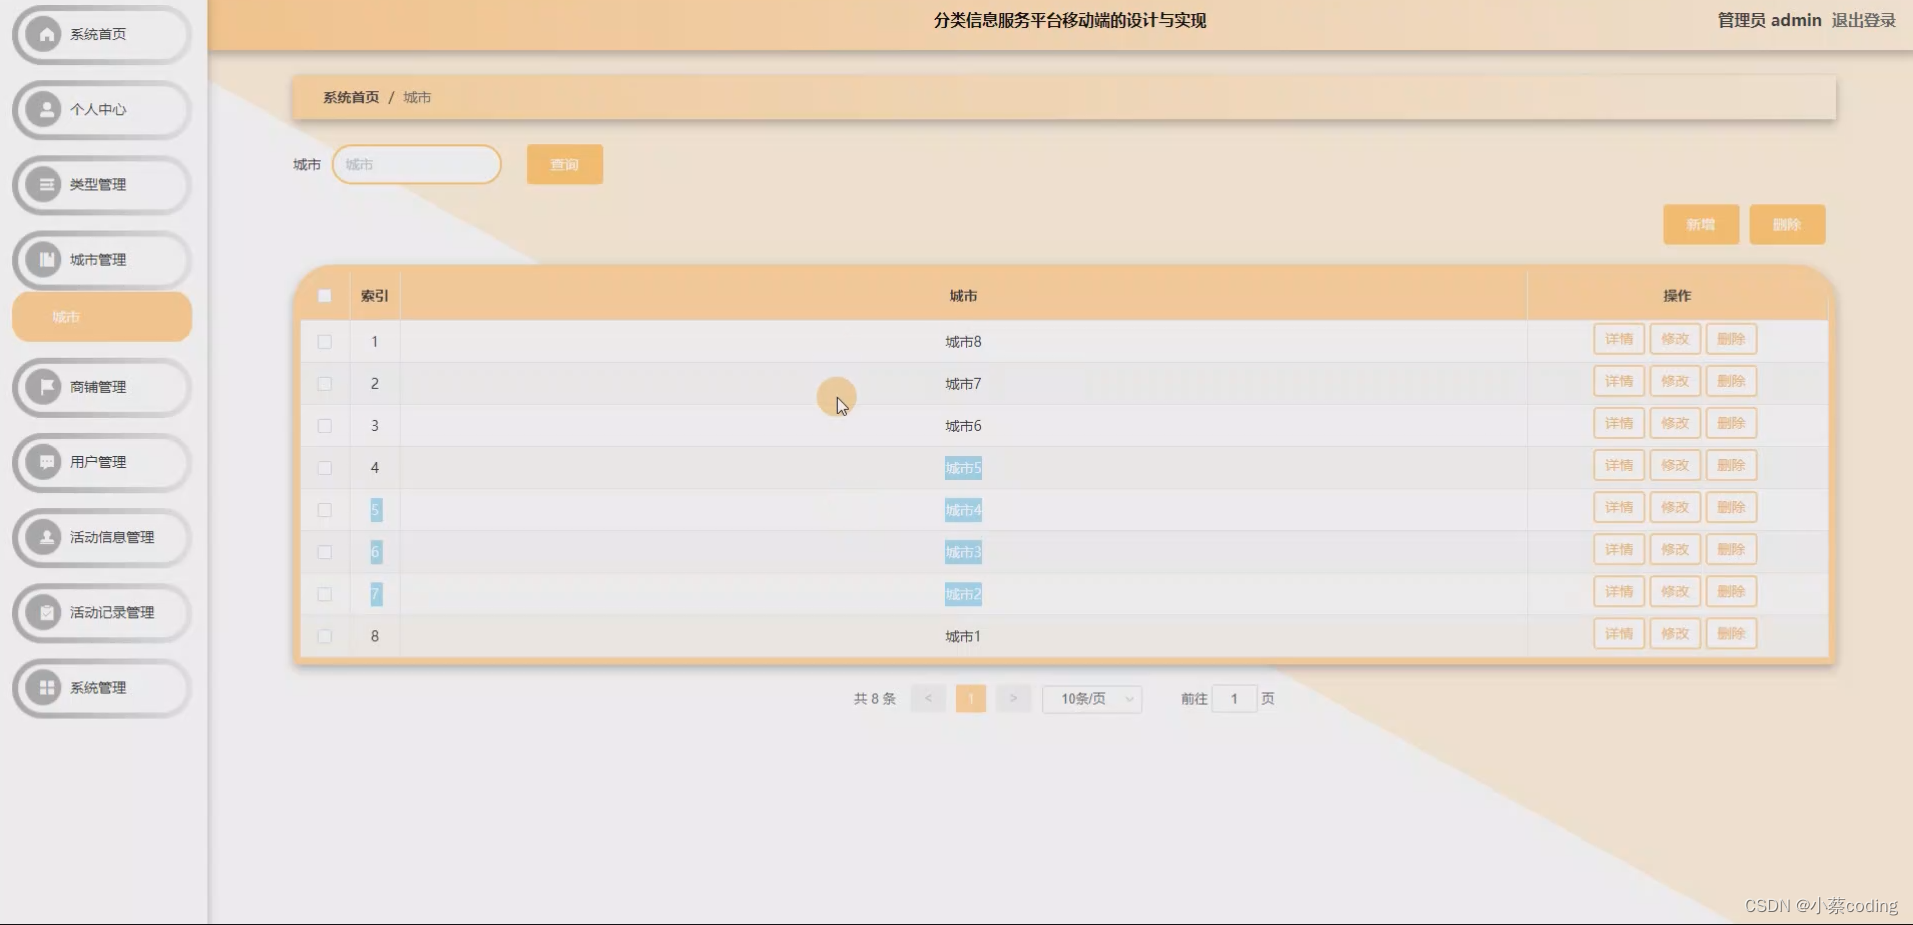The width and height of the screenshot is (1913, 925).
Task: Click the chat icon beside 用户管理
Action: point(44,461)
